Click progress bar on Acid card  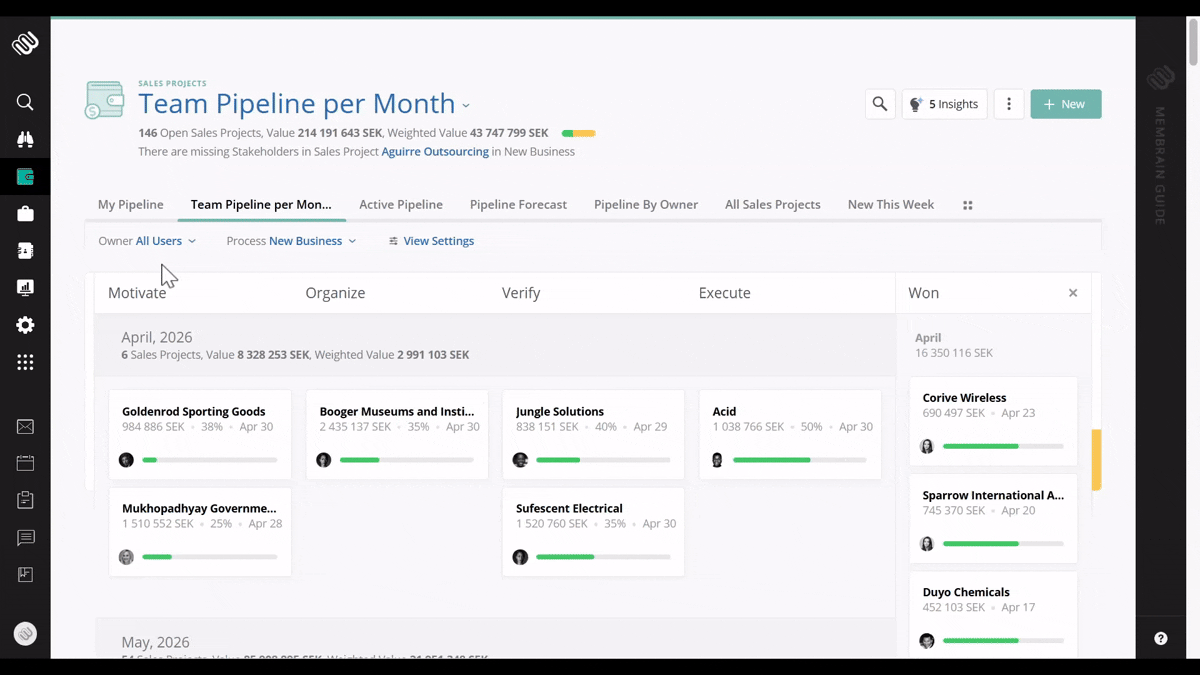[800, 460]
